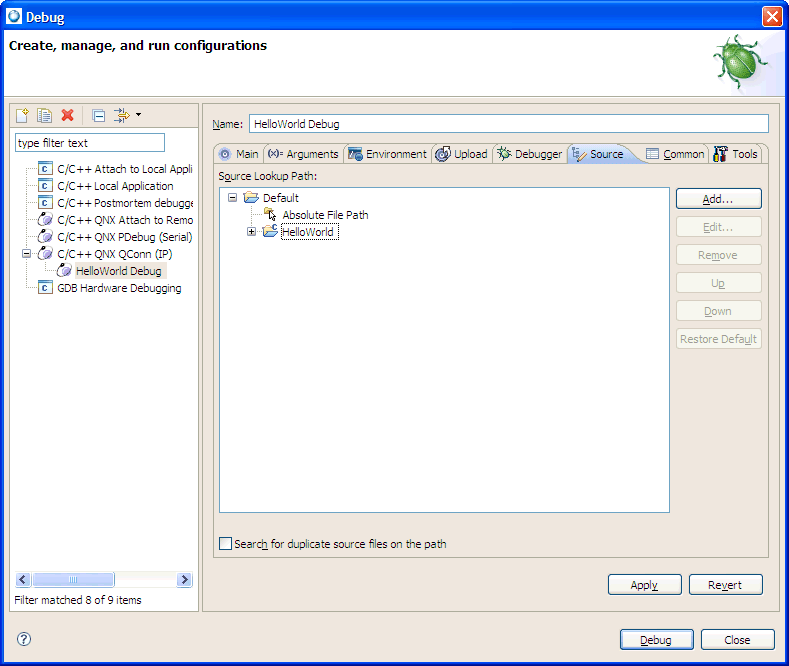The height and width of the screenshot is (666, 789).
Task: Switch to the Debugger tab
Action: (x=530, y=154)
